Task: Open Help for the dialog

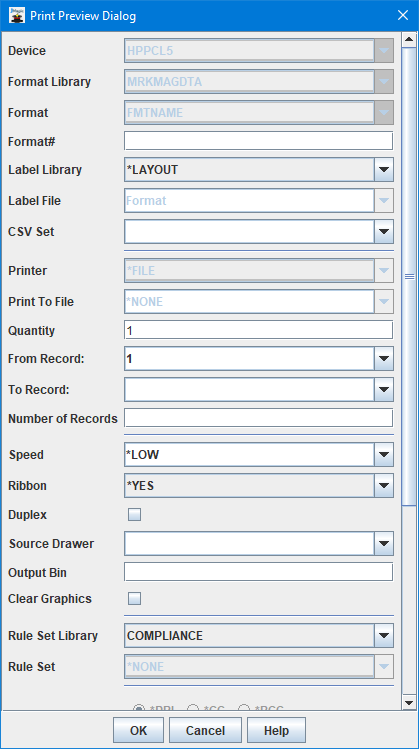Action: (x=276, y=730)
